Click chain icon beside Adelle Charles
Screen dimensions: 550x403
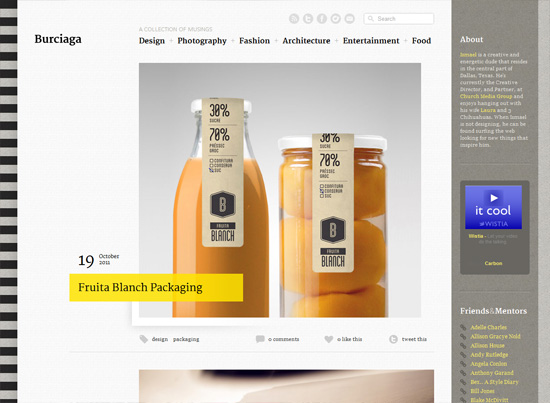[463, 327]
